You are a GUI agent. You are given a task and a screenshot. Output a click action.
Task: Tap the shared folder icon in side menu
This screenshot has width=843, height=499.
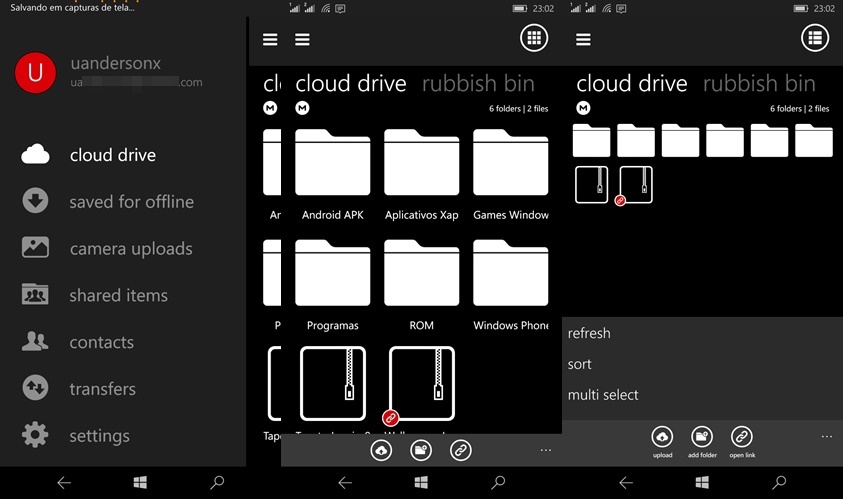coord(35,294)
